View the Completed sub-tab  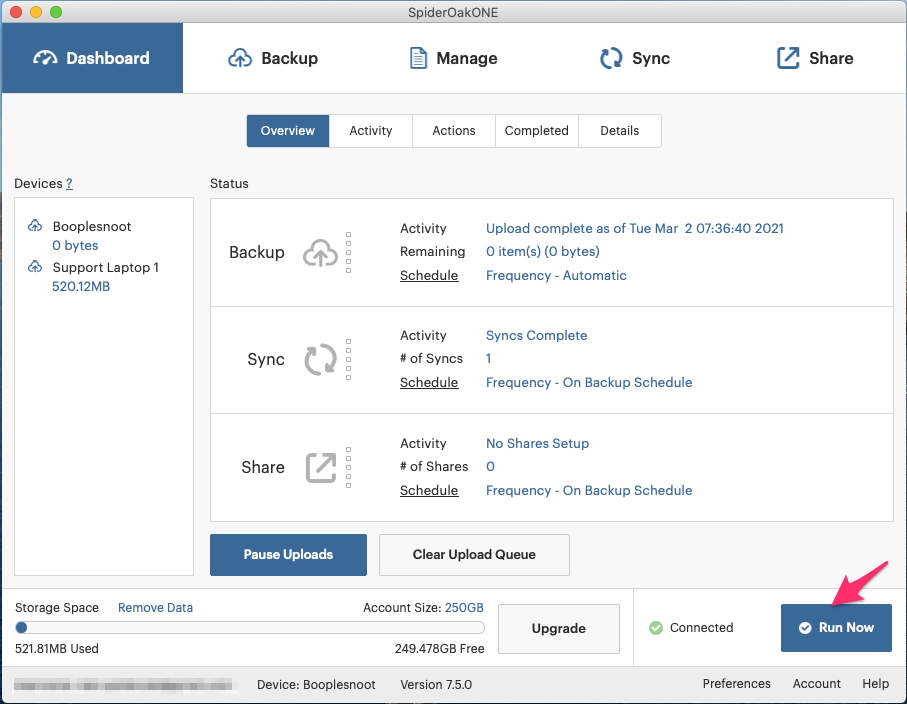(x=537, y=131)
